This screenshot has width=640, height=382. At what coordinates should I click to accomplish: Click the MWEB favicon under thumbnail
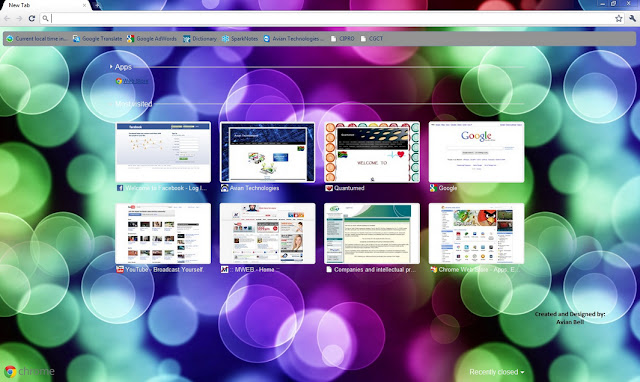[224, 270]
